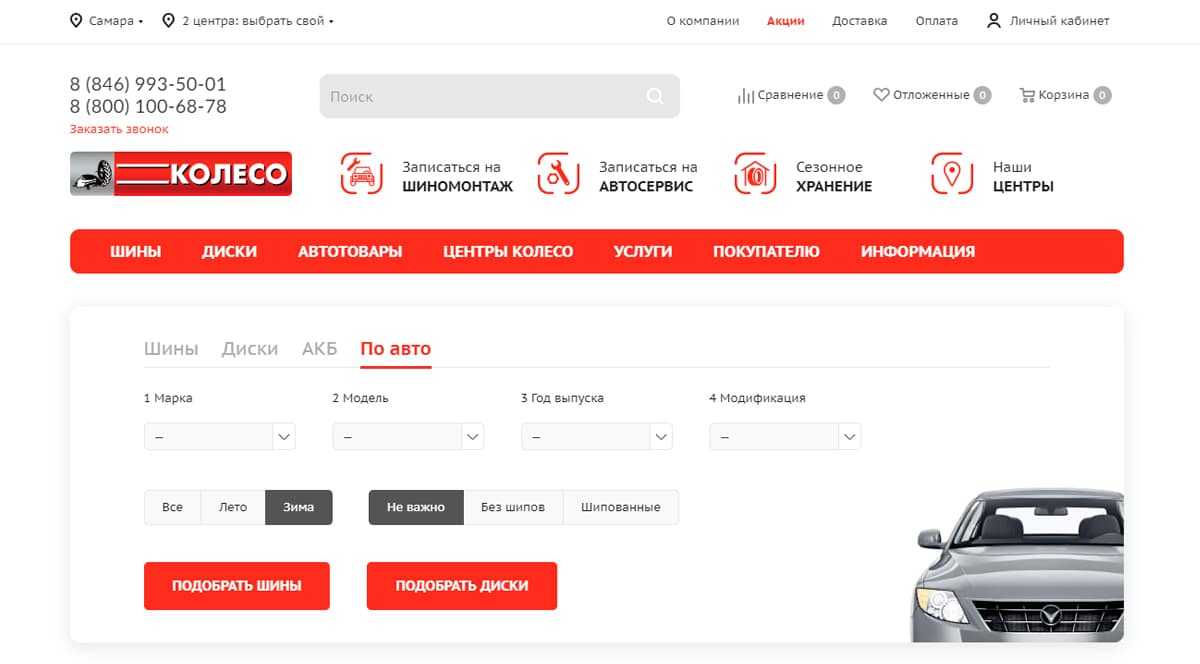1200x664 pixels.
Task: Click the auto service wrench icon
Action: pyautogui.click(x=558, y=174)
